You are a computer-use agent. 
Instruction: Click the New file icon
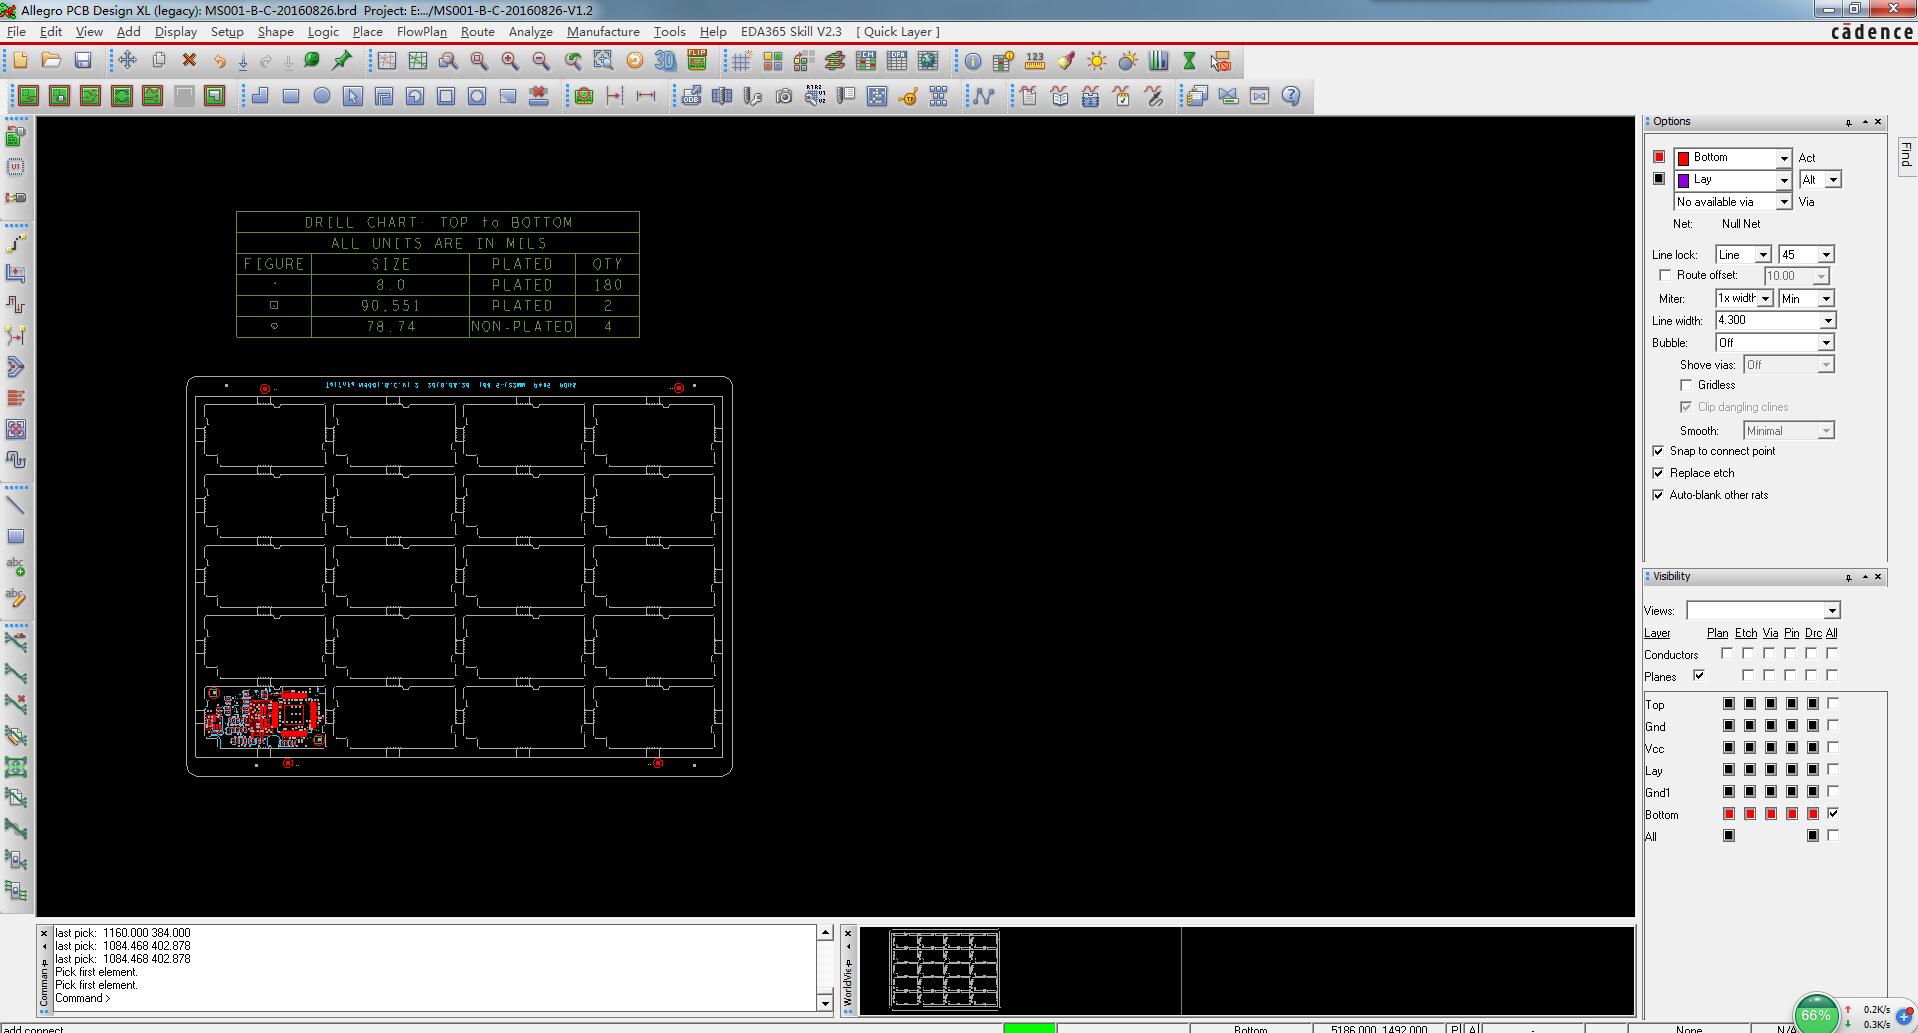(x=20, y=61)
